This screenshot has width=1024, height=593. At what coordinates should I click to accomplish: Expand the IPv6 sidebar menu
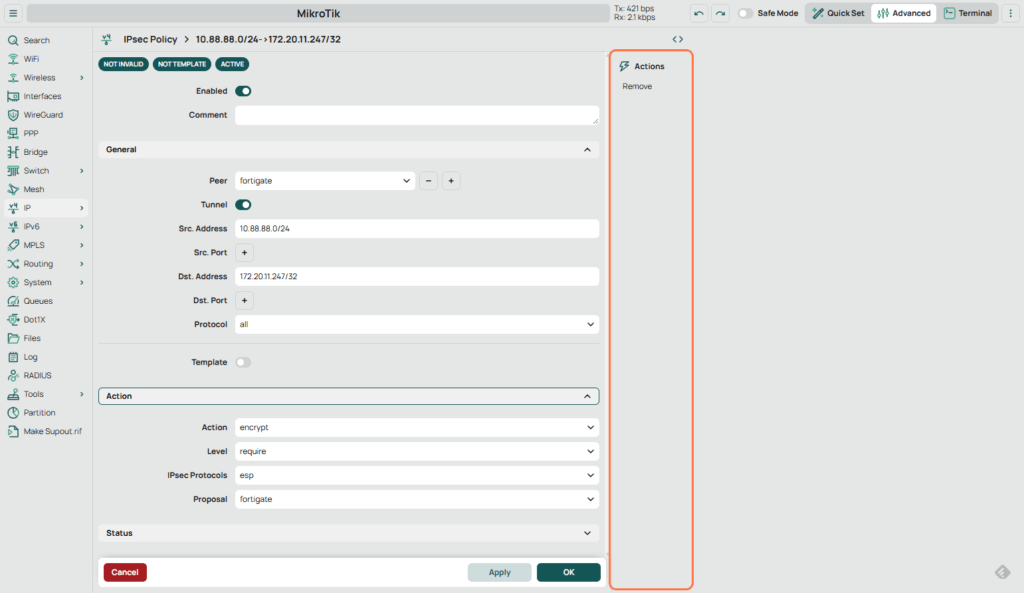tap(46, 227)
